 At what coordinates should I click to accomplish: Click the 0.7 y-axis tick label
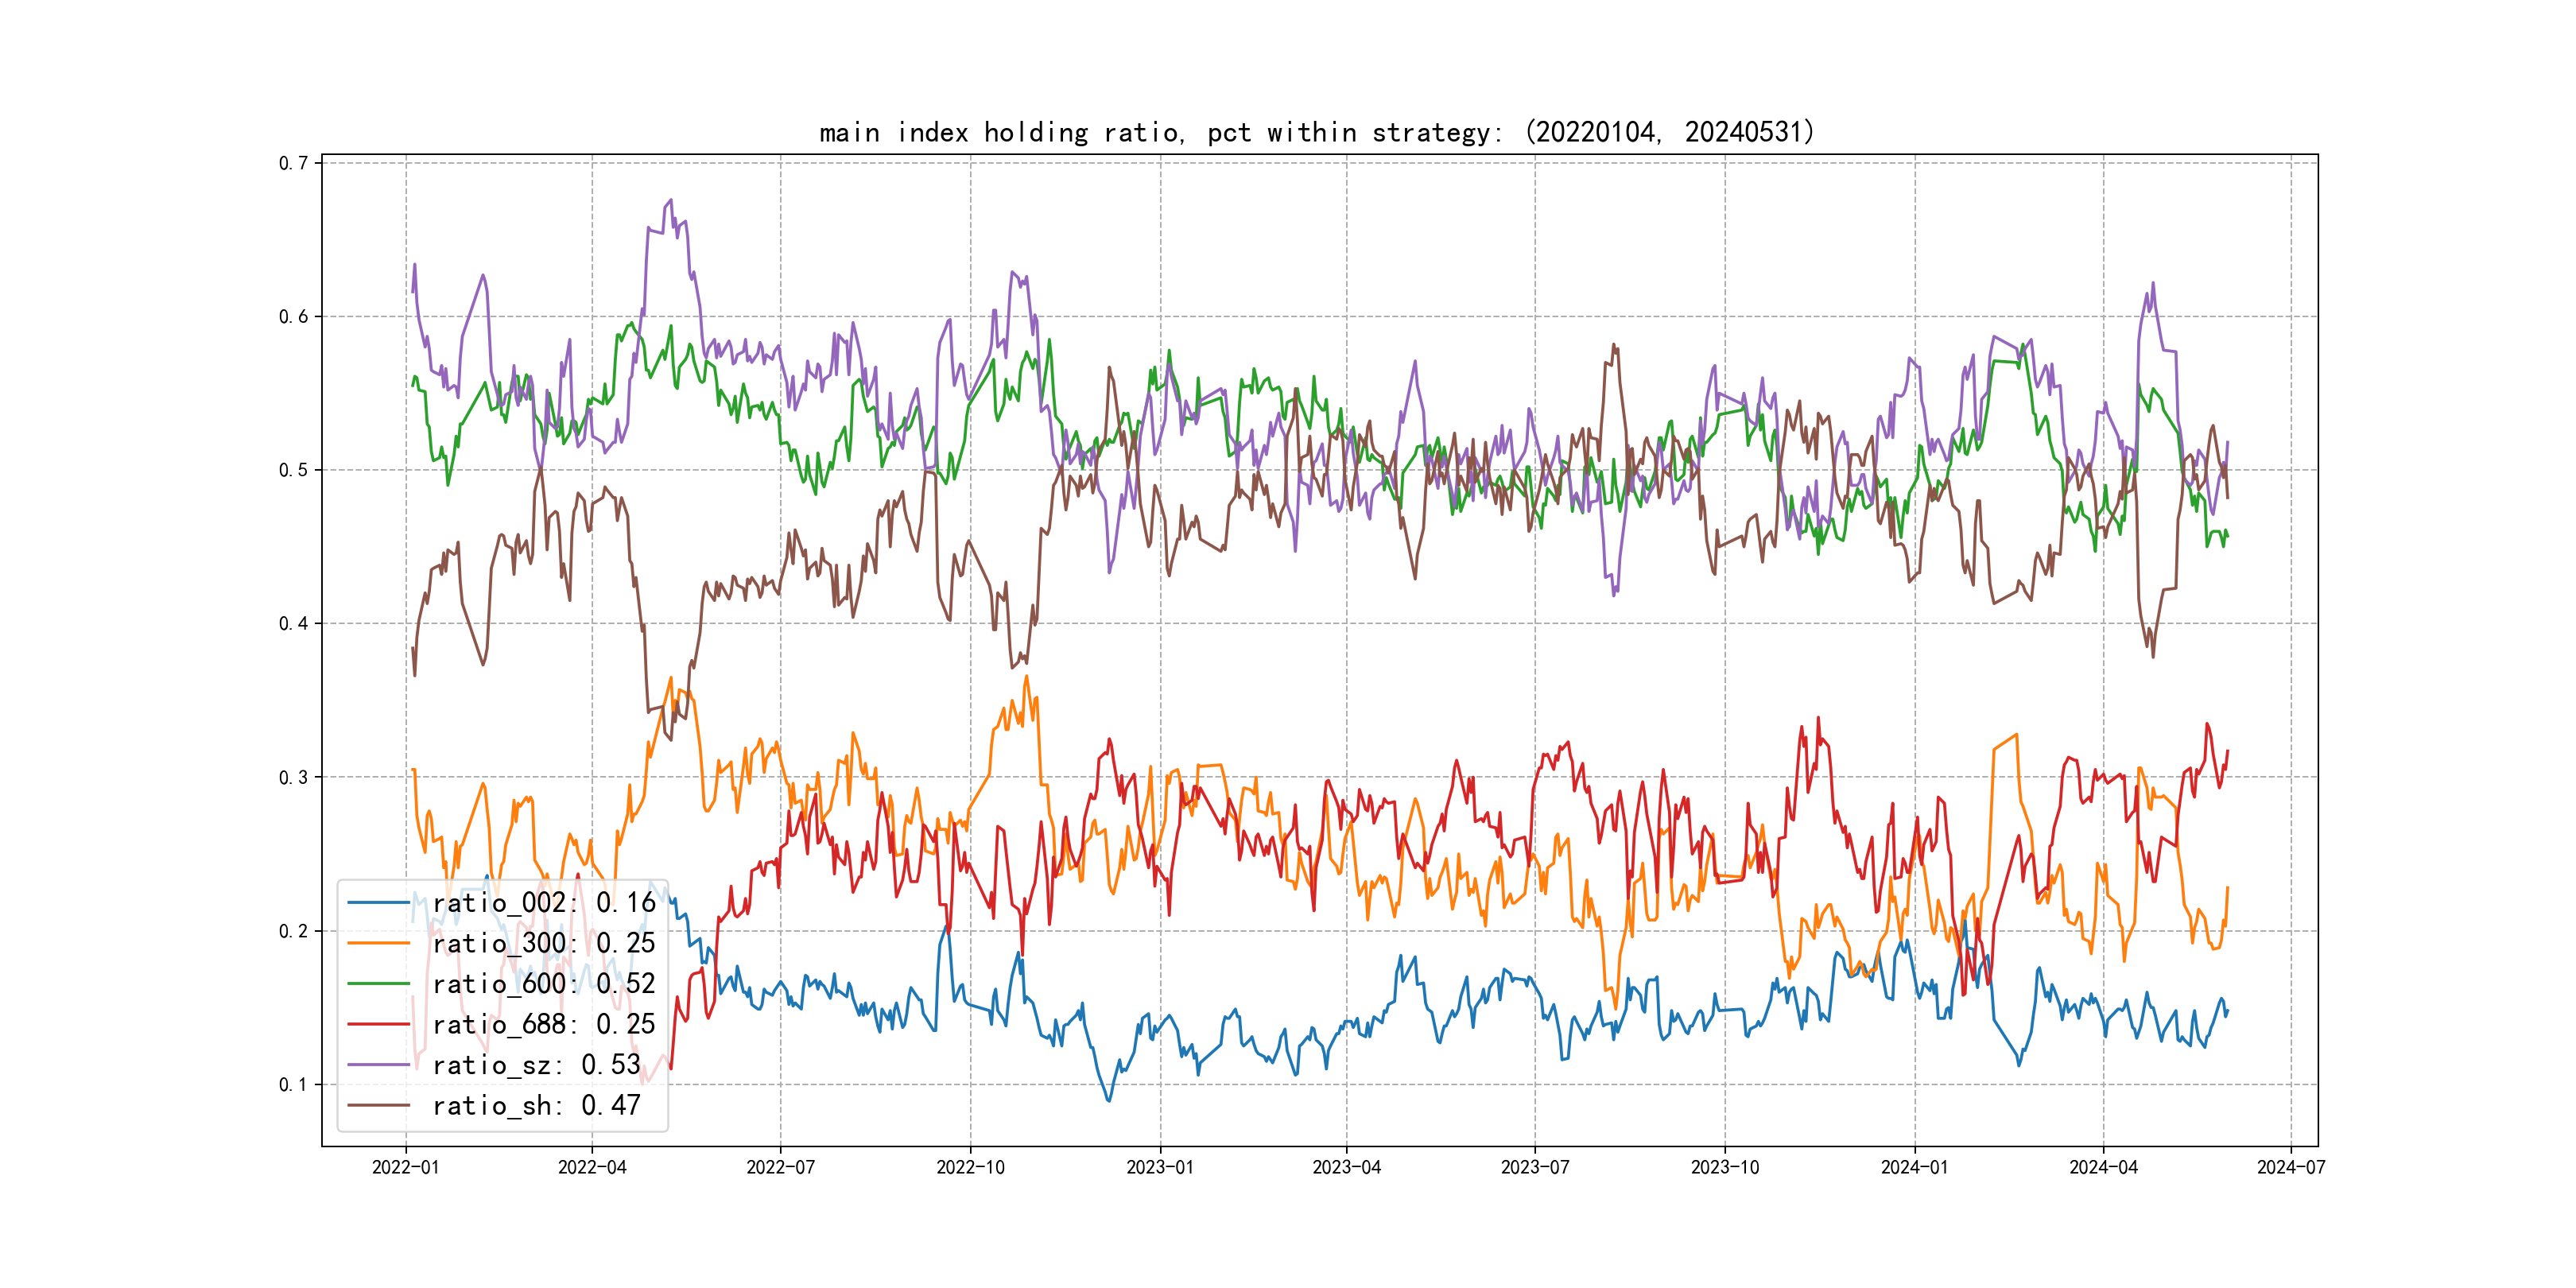(293, 163)
